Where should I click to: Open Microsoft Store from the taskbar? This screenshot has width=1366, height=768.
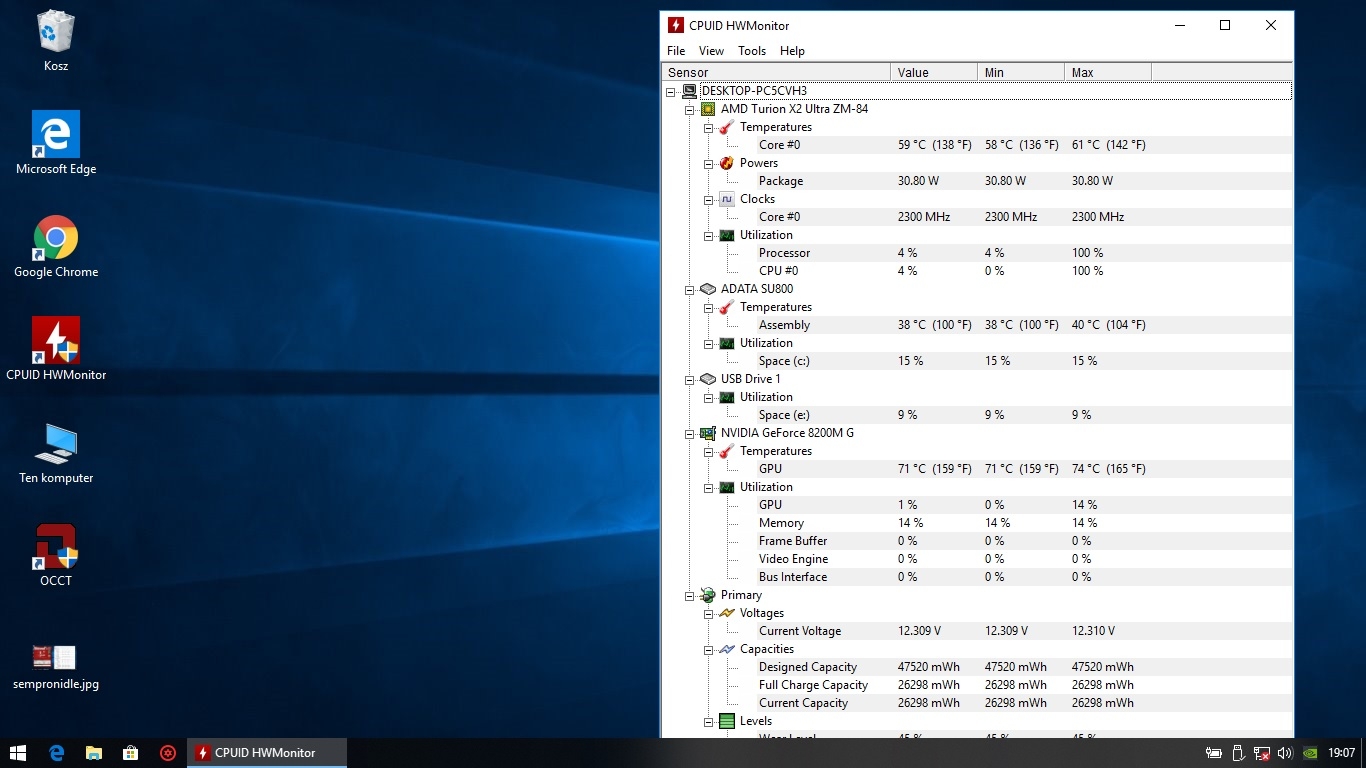tap(131, 753)
